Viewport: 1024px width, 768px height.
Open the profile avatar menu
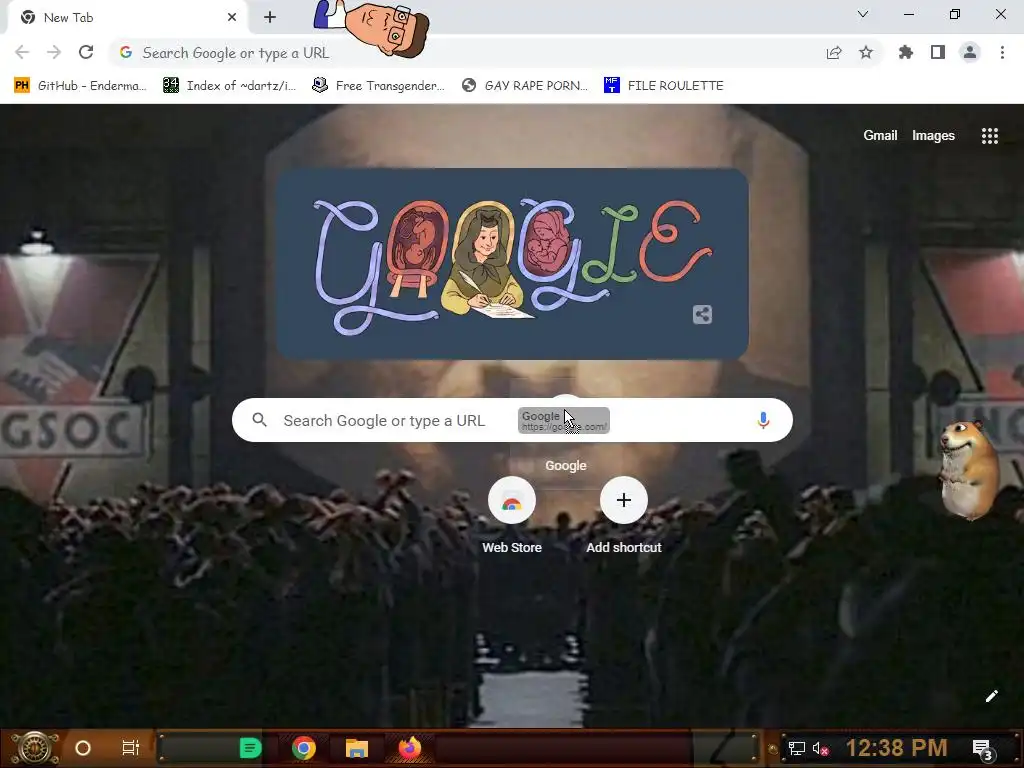click(970, 53)
